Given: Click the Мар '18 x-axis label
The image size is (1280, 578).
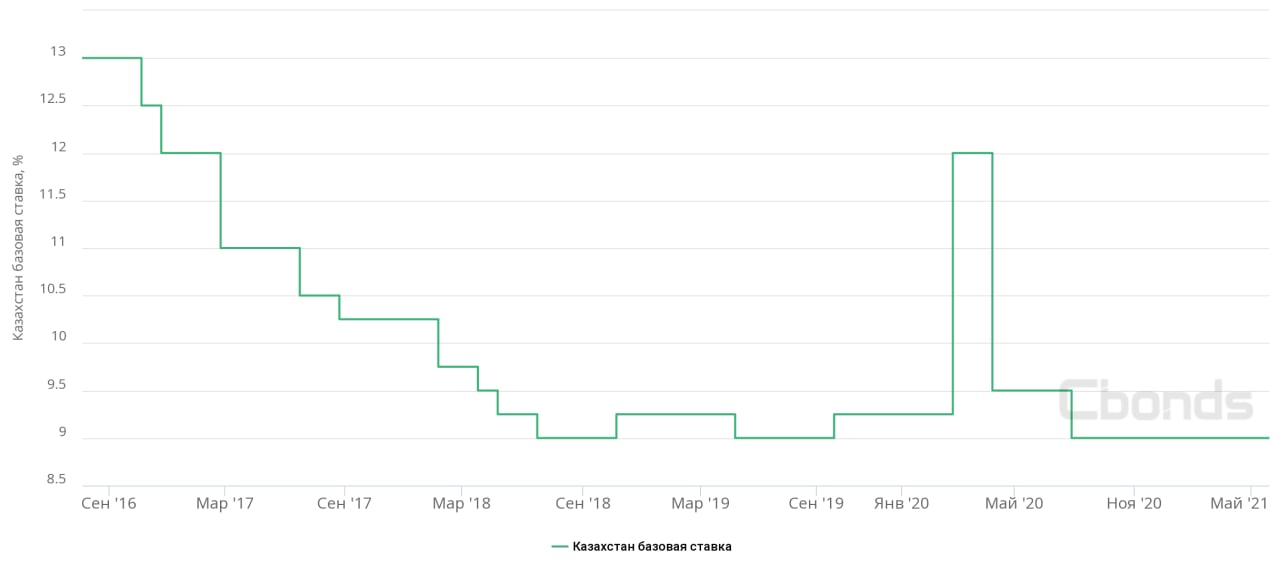Looking at the screenshot, I should tap(461, 504).
